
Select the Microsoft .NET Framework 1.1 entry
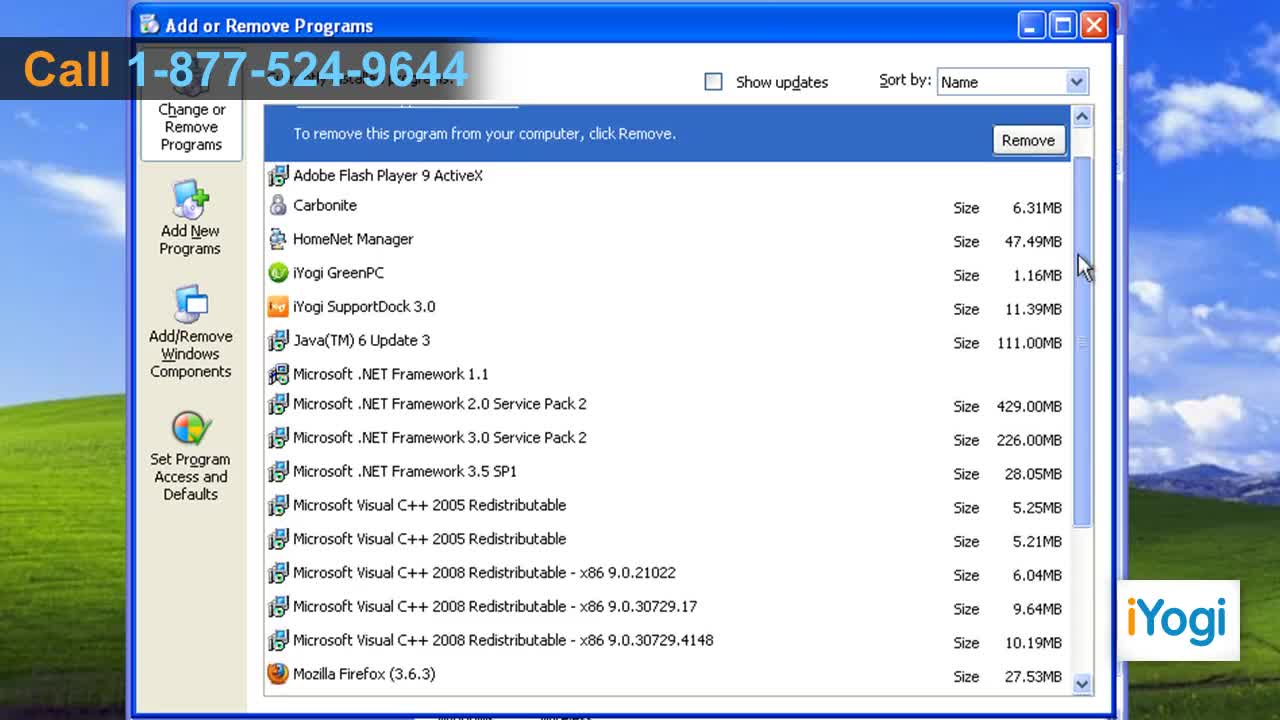point(391,374)
